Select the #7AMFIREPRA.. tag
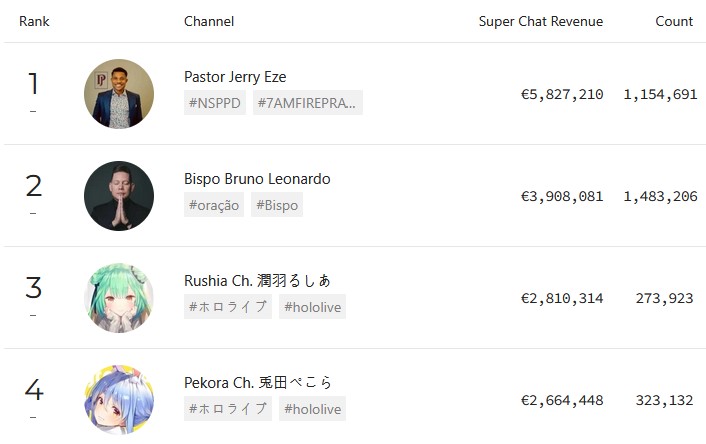This screenshot has height=444, width=706. [308, 103]
